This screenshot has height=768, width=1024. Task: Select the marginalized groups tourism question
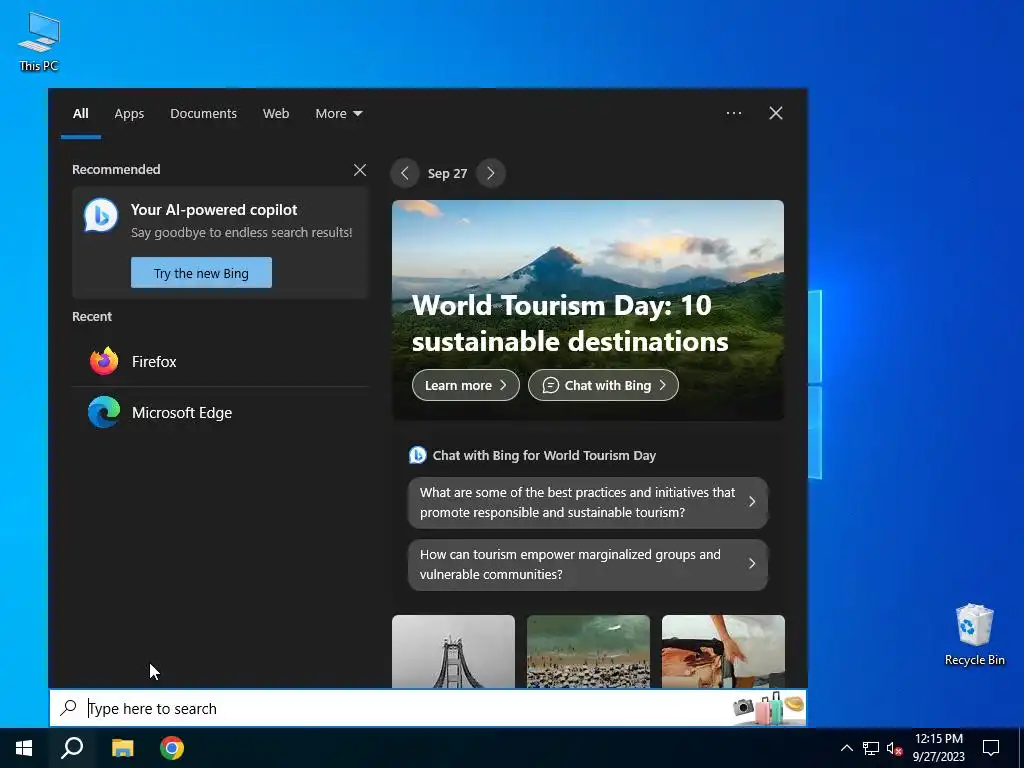point(588,564)
